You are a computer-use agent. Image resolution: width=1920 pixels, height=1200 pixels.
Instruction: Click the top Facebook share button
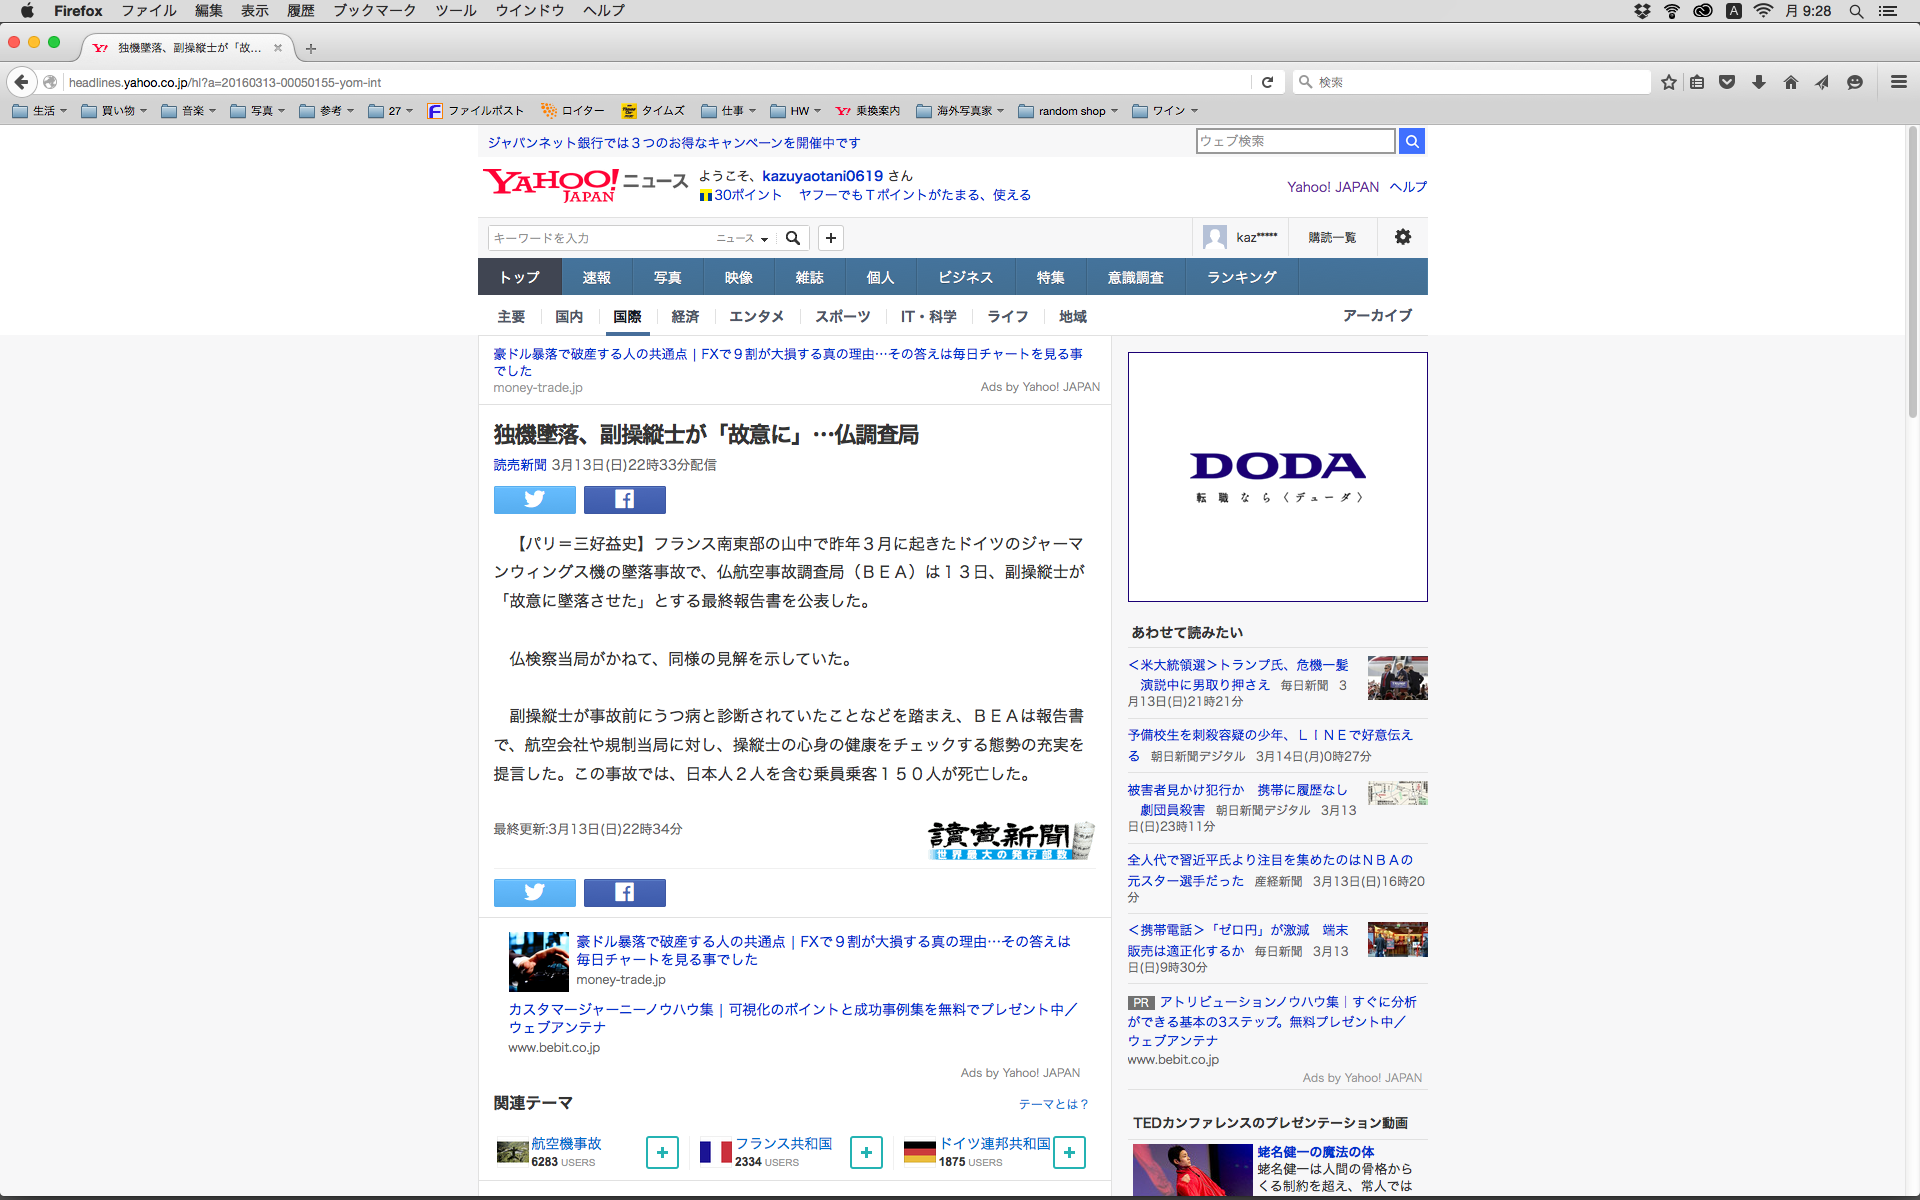pyautogui.click(x=624, y=499)
